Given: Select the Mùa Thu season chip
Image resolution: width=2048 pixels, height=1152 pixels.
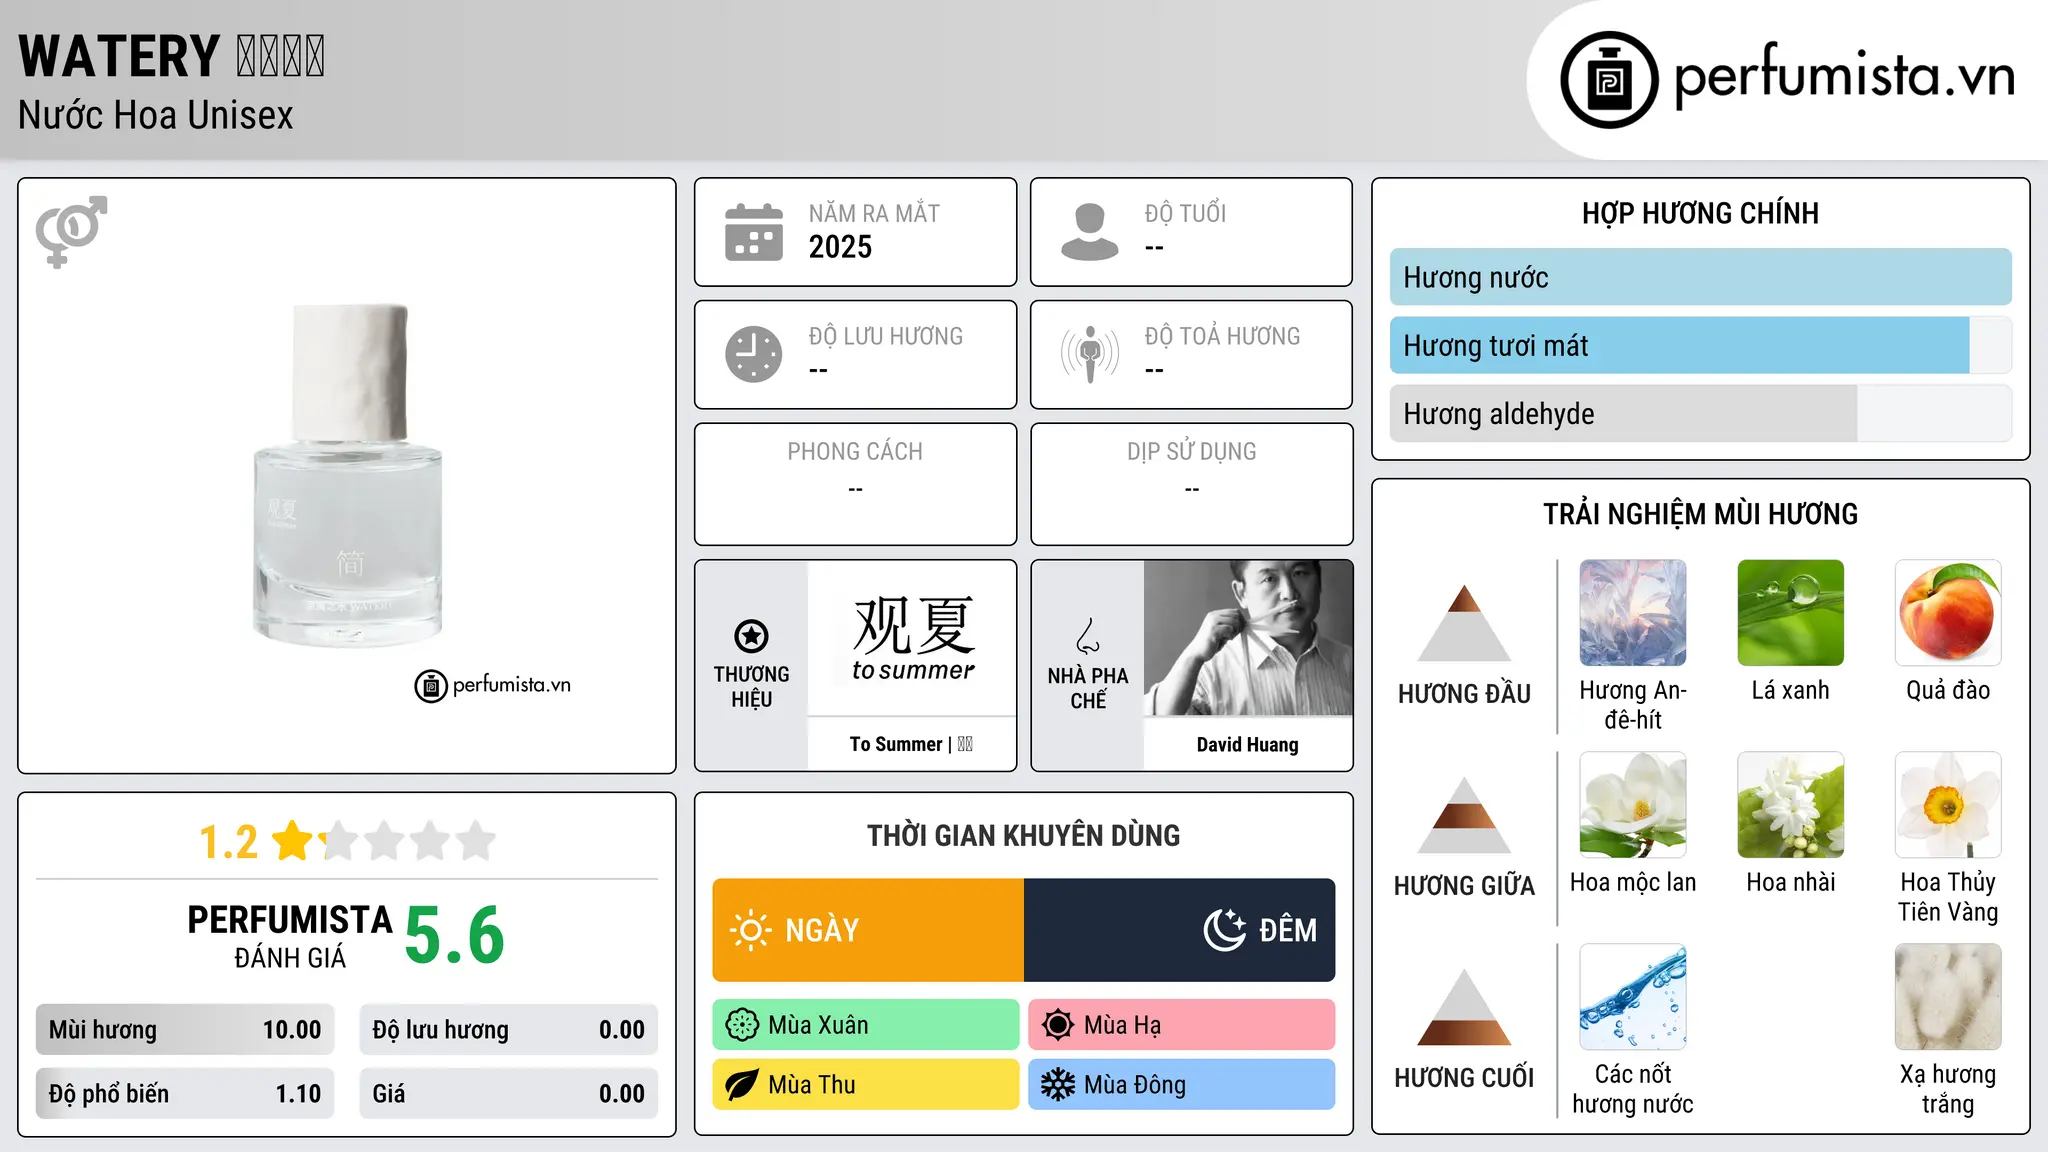Looking at the screenshot, I should (866, 1085).
